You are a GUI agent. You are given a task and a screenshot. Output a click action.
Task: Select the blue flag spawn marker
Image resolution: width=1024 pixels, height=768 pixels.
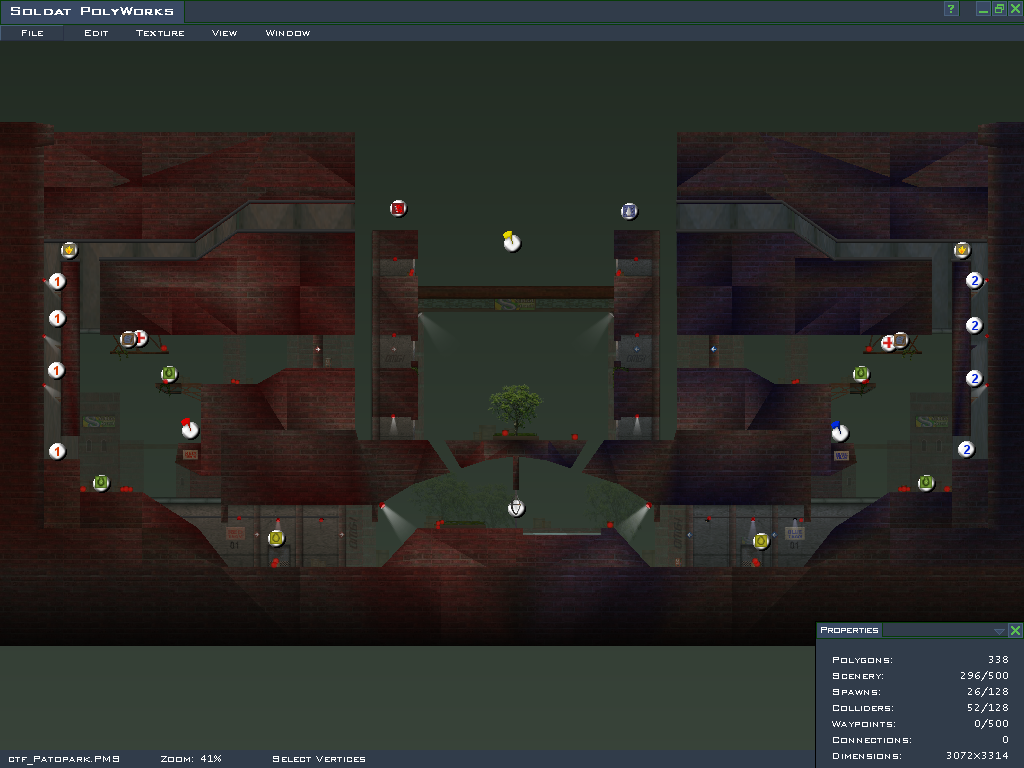[840, 432]
